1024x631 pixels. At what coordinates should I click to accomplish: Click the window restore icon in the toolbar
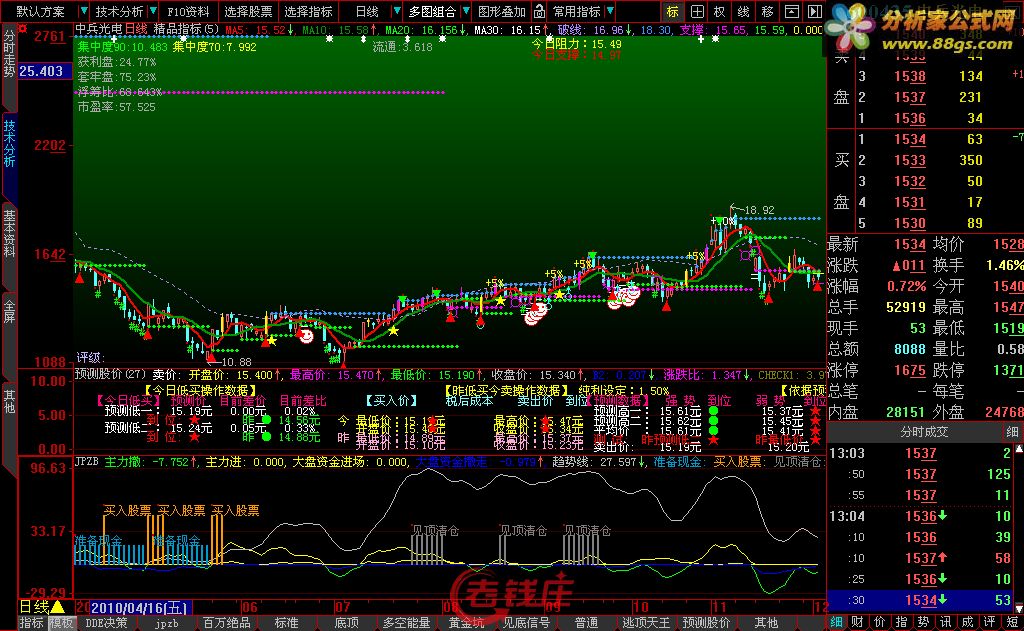click(791, 11)
